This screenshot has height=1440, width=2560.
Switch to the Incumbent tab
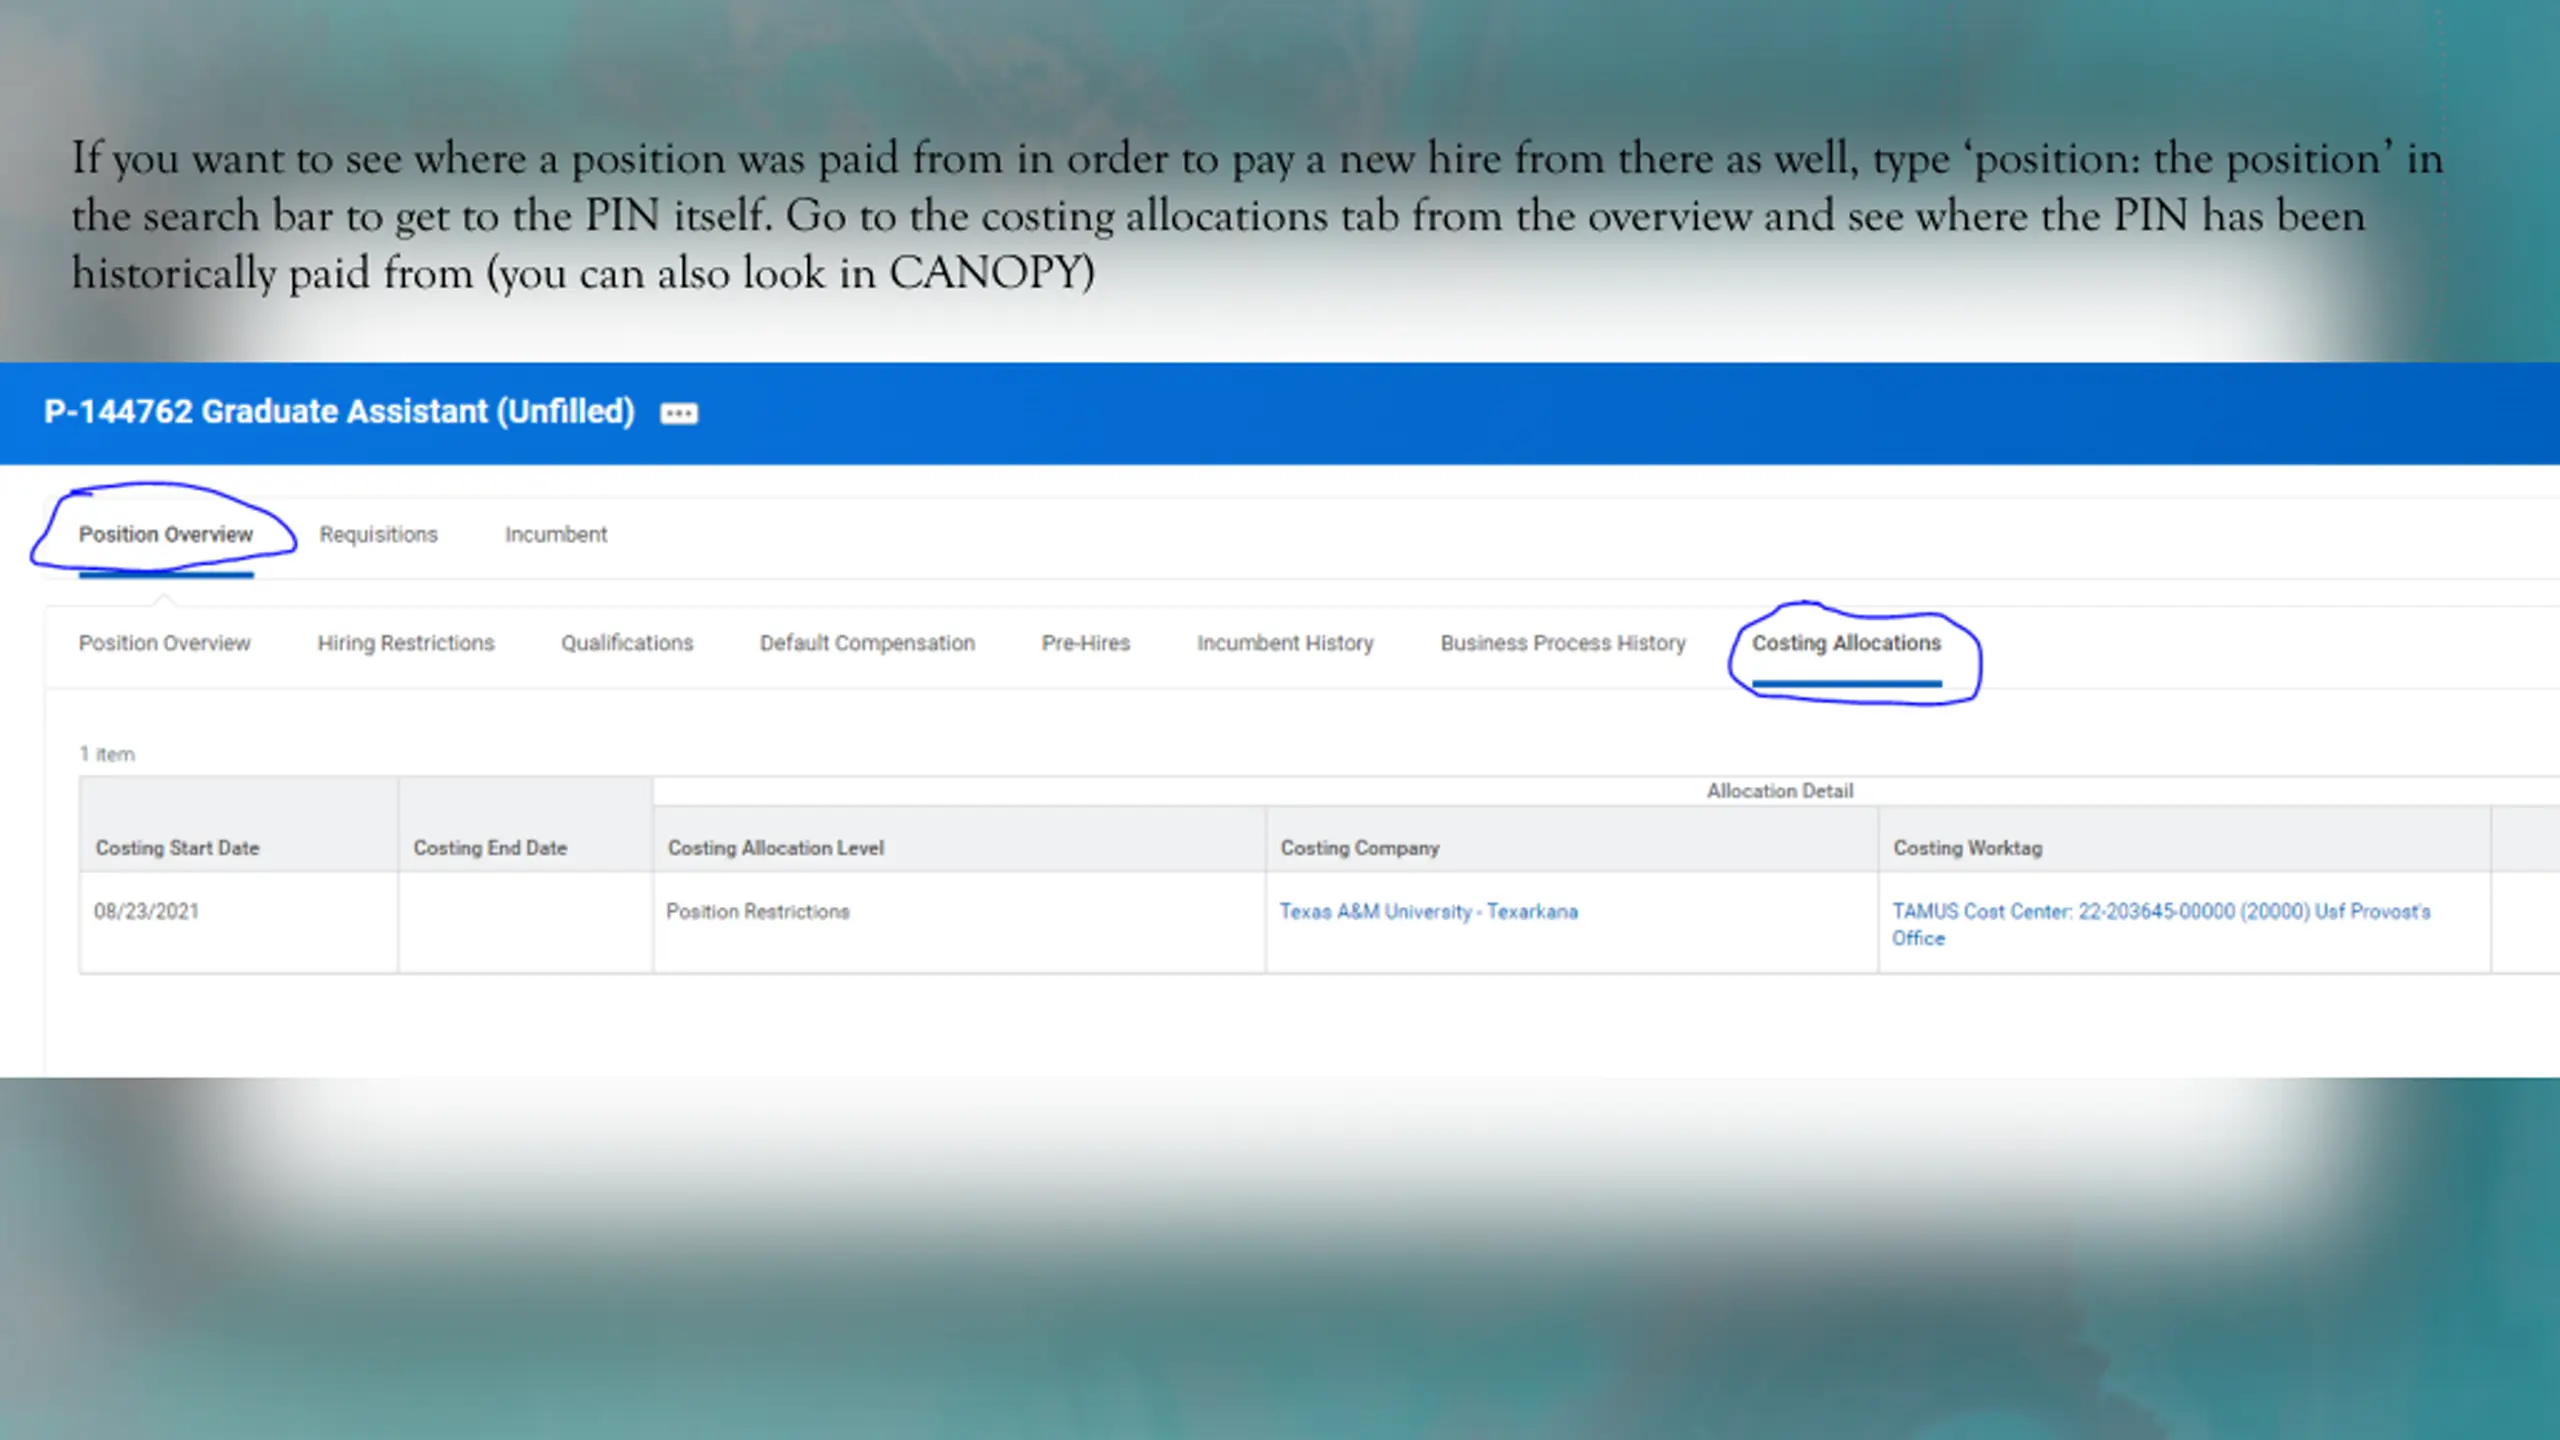556,534
